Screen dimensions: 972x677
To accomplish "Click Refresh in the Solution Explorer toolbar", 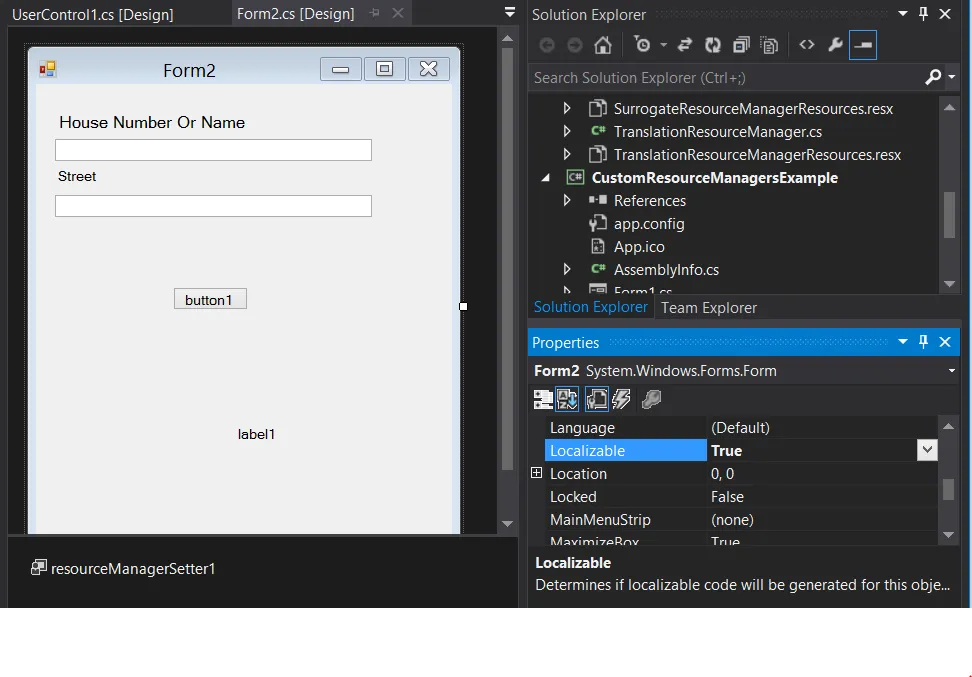I will click(x=712, y=45).
